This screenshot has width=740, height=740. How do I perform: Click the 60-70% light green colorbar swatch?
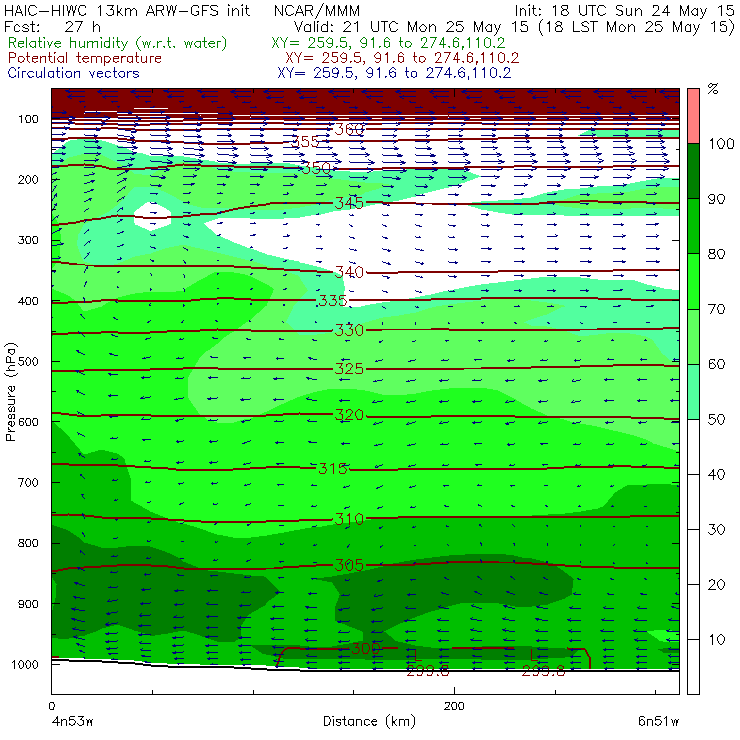693,336
